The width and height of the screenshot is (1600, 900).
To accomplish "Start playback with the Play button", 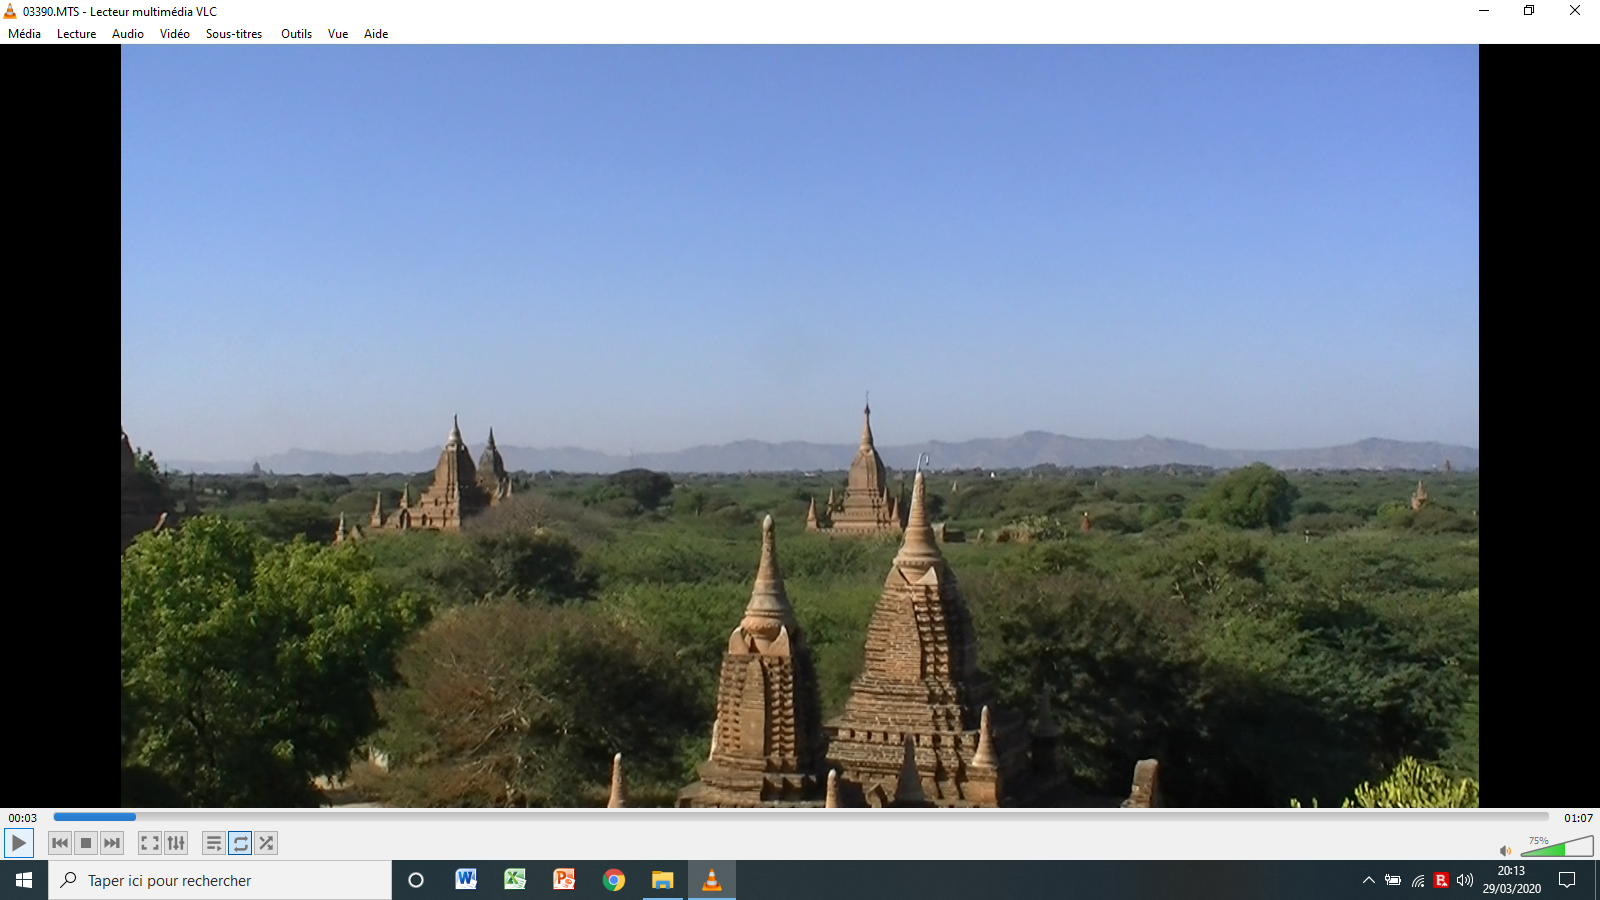I will coord(19,843).
